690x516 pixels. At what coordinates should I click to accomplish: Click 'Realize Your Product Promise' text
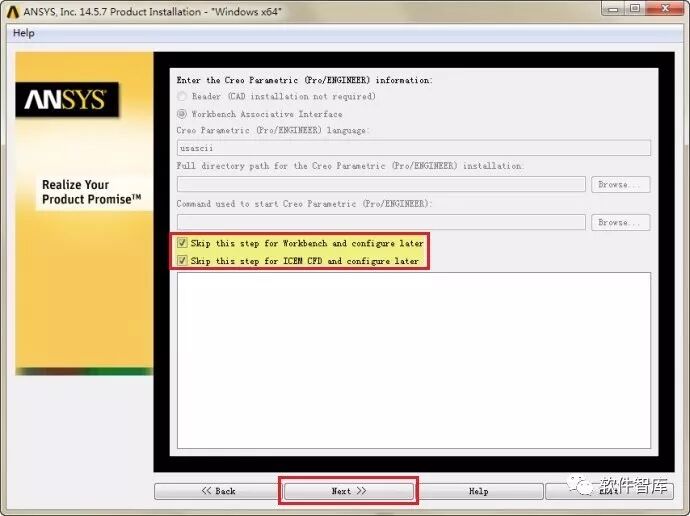pyautogui.click(x=92, y=192)
